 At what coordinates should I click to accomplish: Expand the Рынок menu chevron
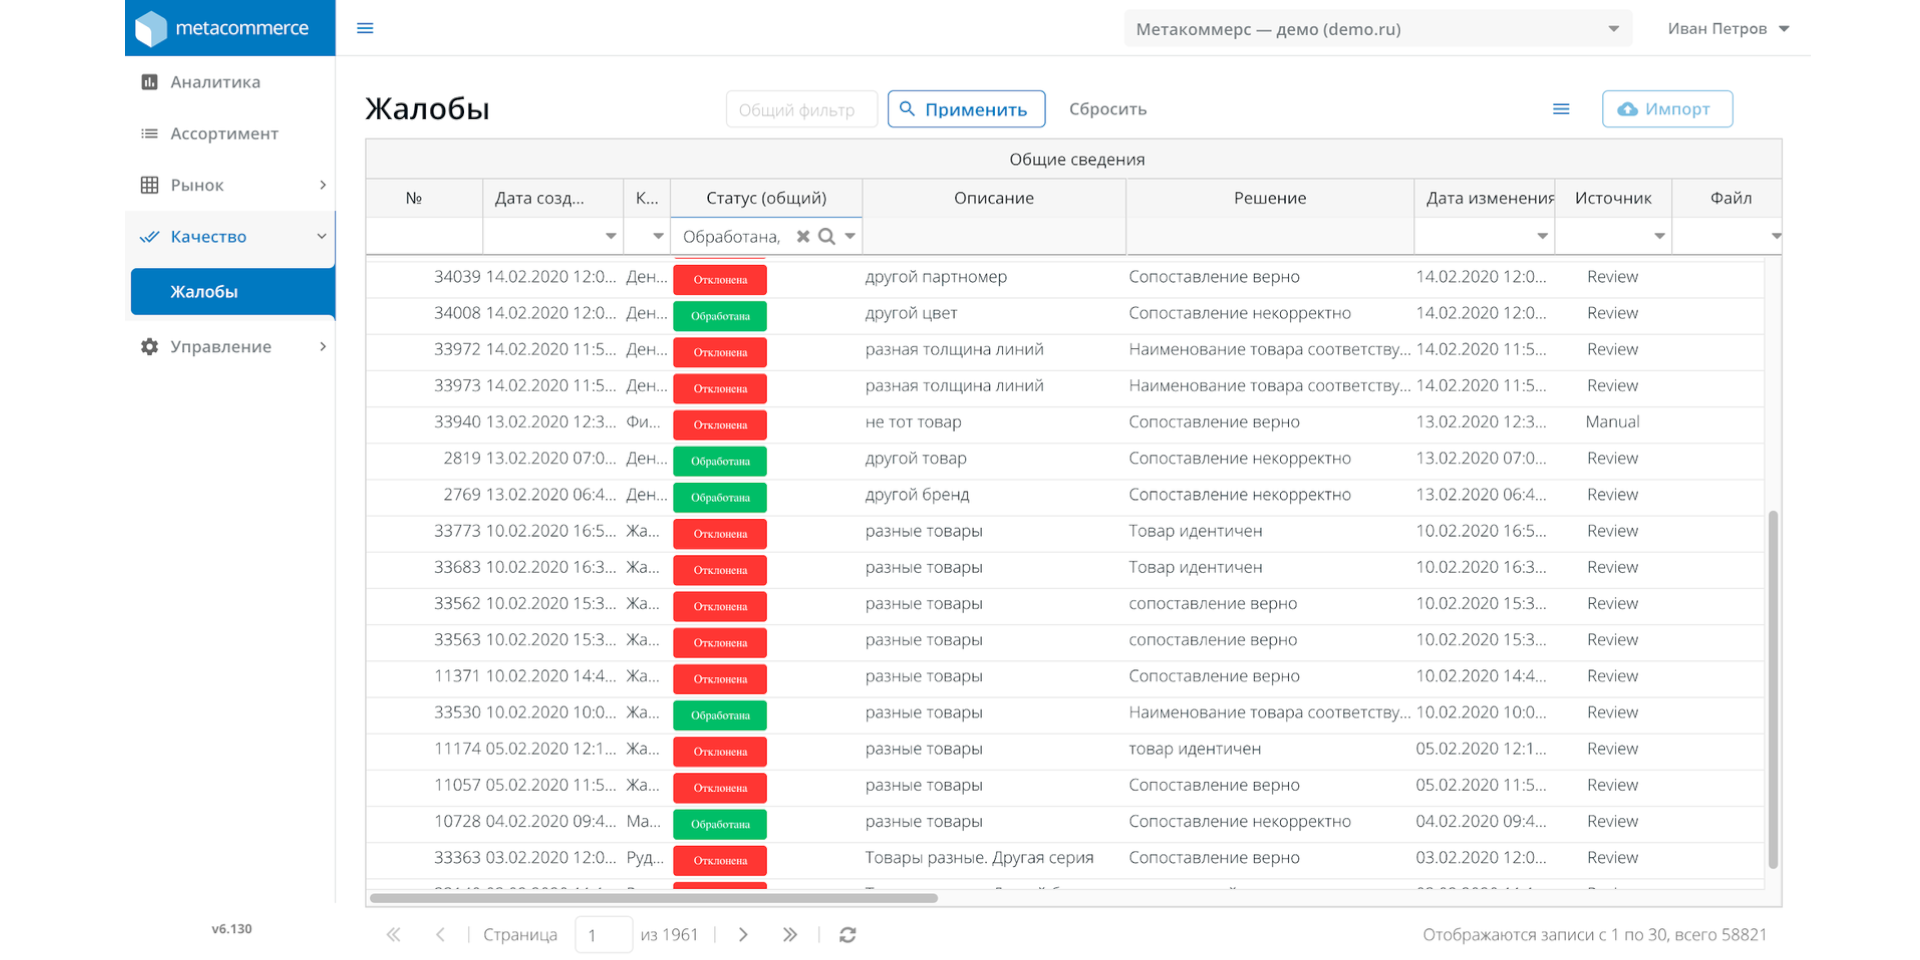coord(322,185)
